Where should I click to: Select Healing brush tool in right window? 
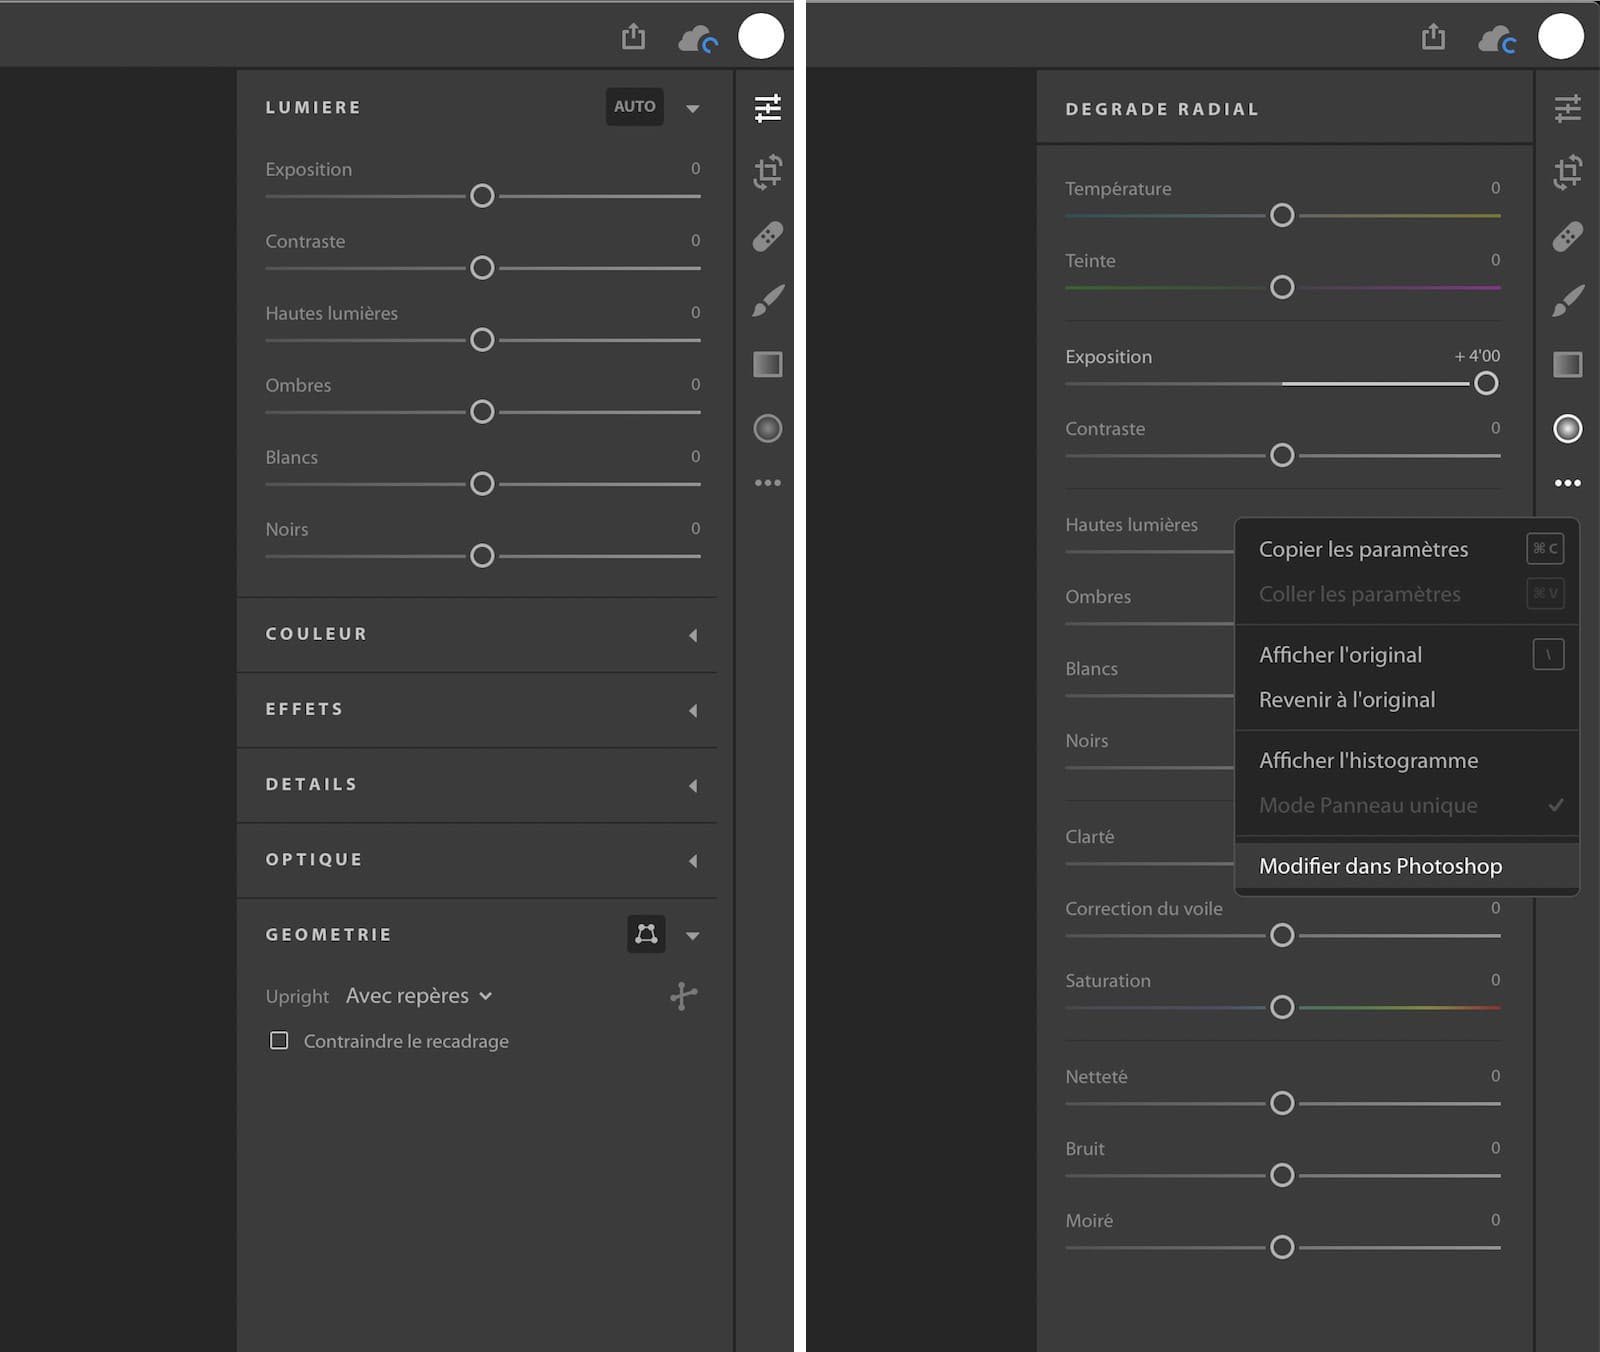click(x=1567, y=237)
